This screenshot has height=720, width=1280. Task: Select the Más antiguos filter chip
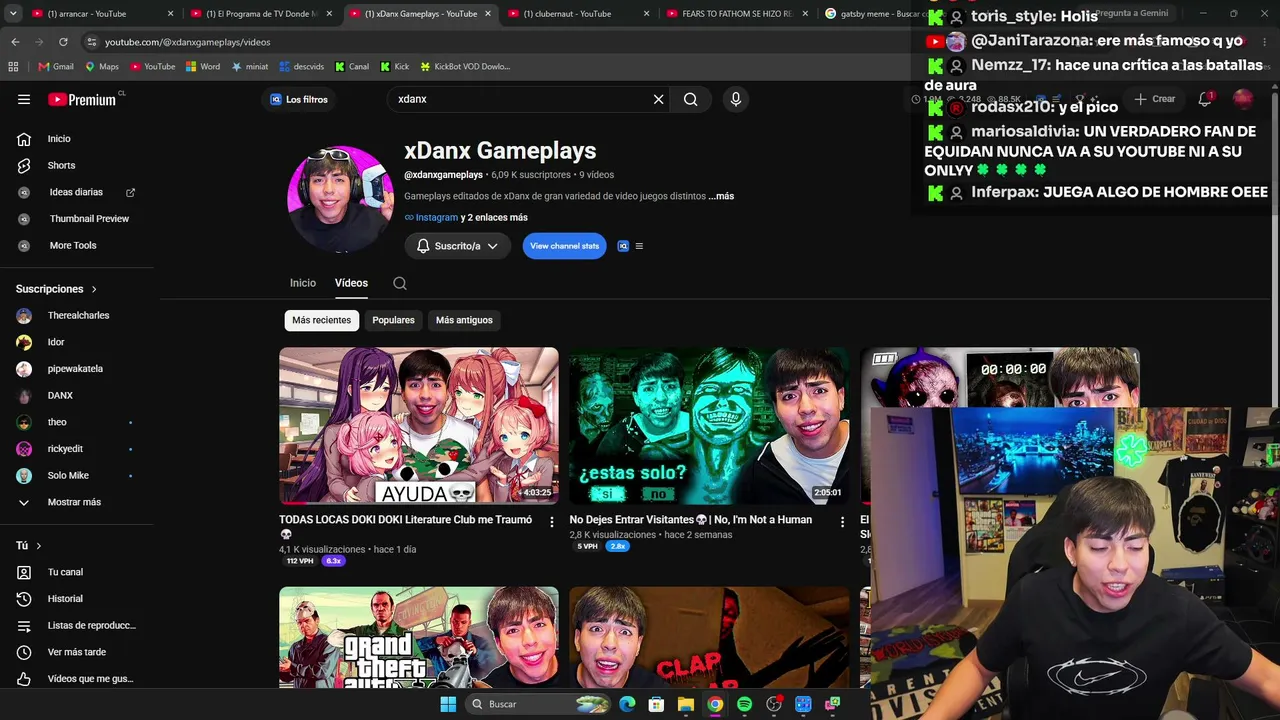(464, 320)
